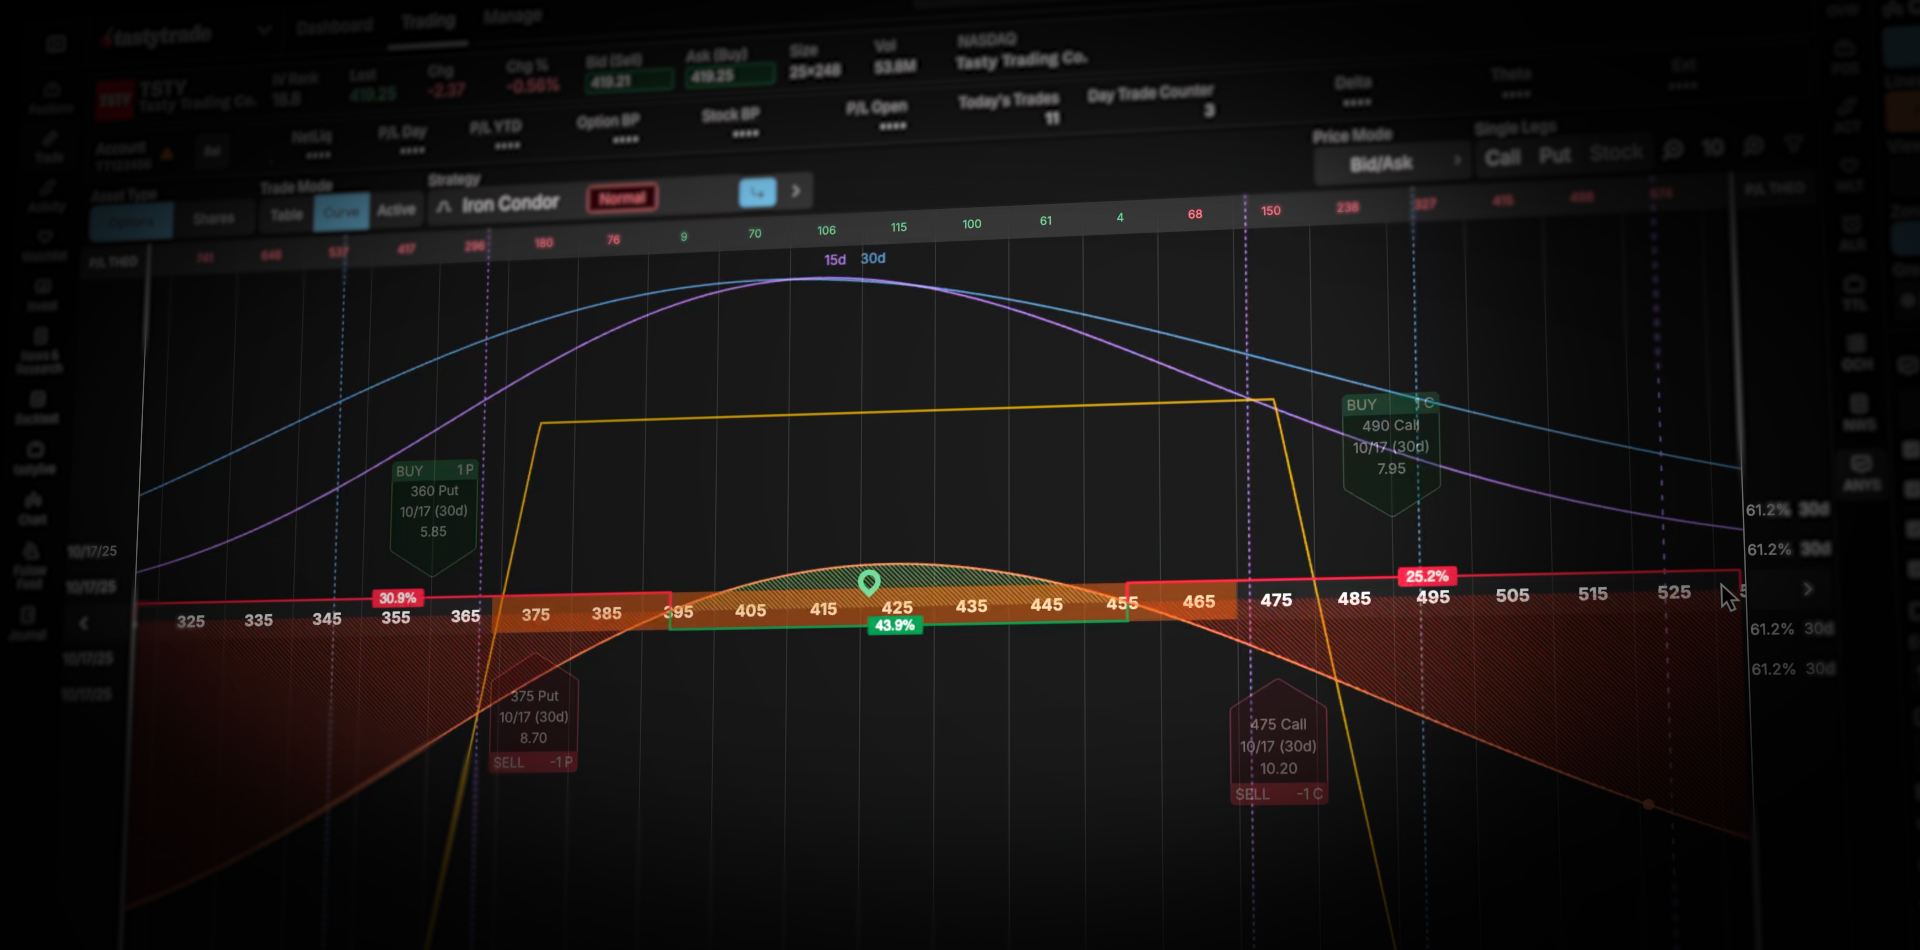Screen dimensions: 1920x950
Task: Open the tastytrade logo dropdown chevron
Action: tap(264, 30)
